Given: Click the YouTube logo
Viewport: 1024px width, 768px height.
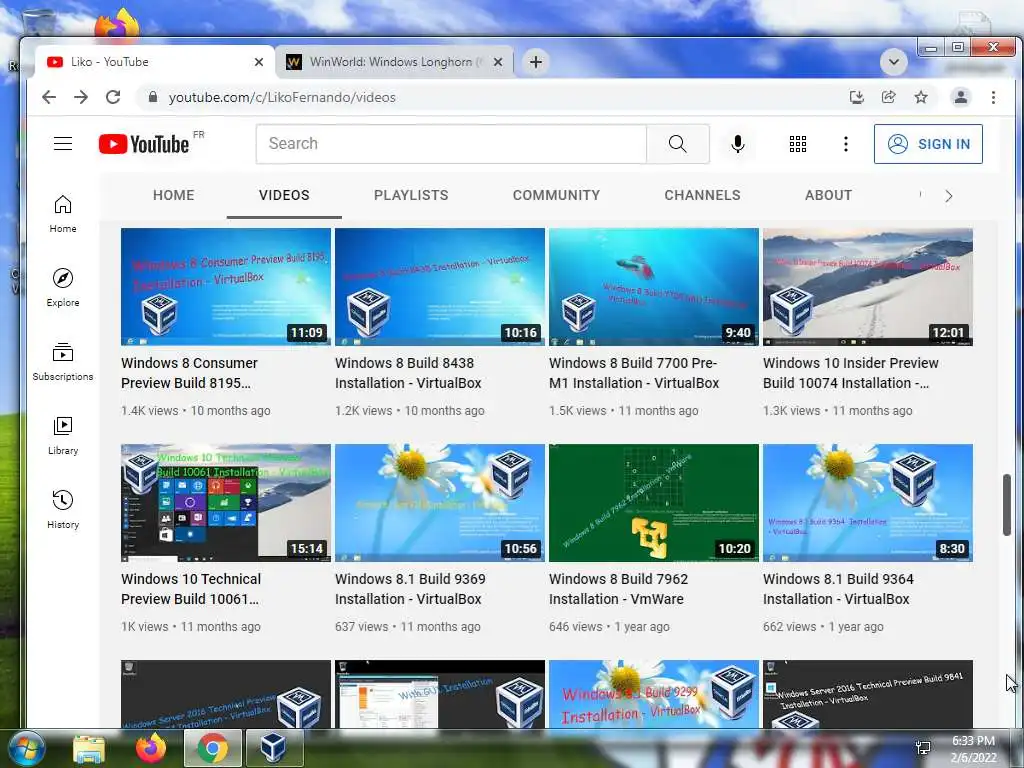Looking at the screenshot, I should tap(144, 144).
